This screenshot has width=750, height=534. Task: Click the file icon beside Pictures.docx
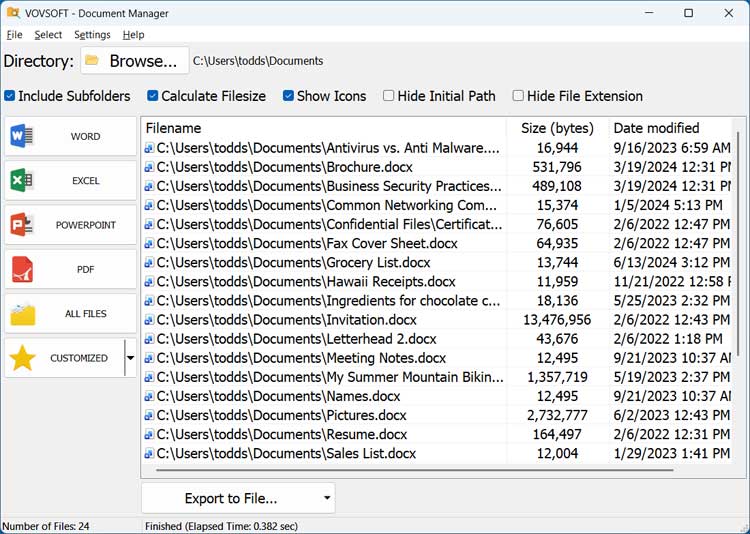click(149, 415)
